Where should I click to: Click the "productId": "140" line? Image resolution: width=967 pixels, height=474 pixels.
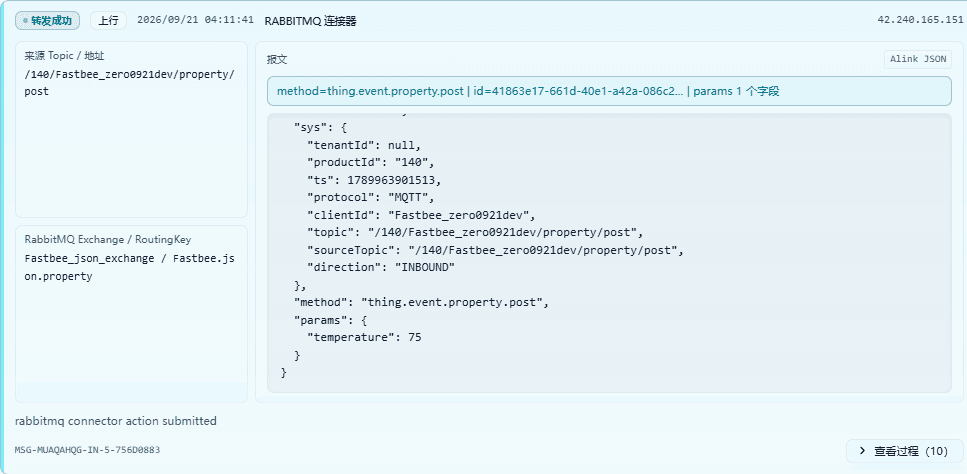click(371, 163)
